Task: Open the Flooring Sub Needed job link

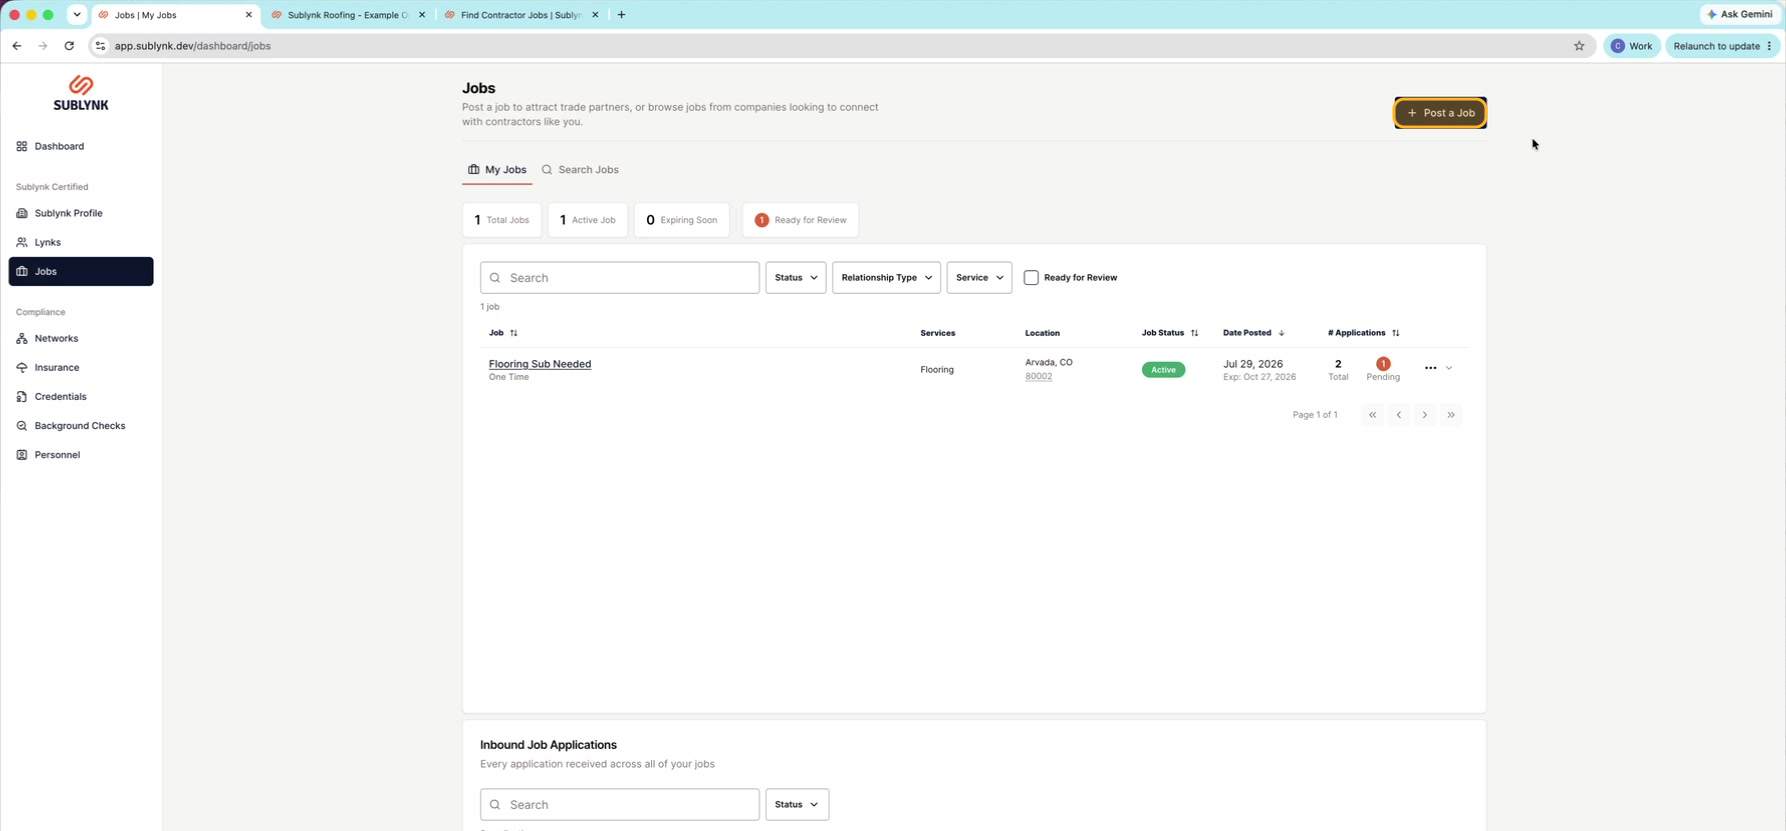Action: click(540, 364)
